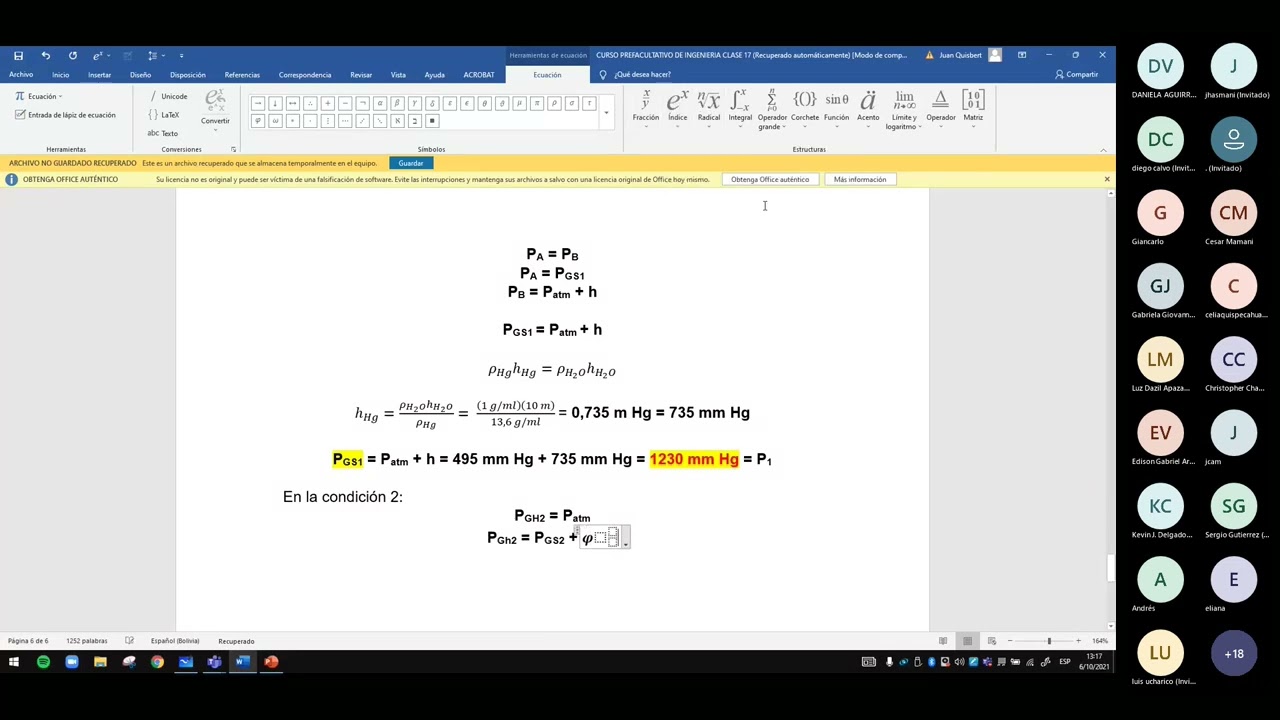This screenshot has width=1280, height=720.
Task: Switch to the ACROBAT tab
Action: point(479,75)
